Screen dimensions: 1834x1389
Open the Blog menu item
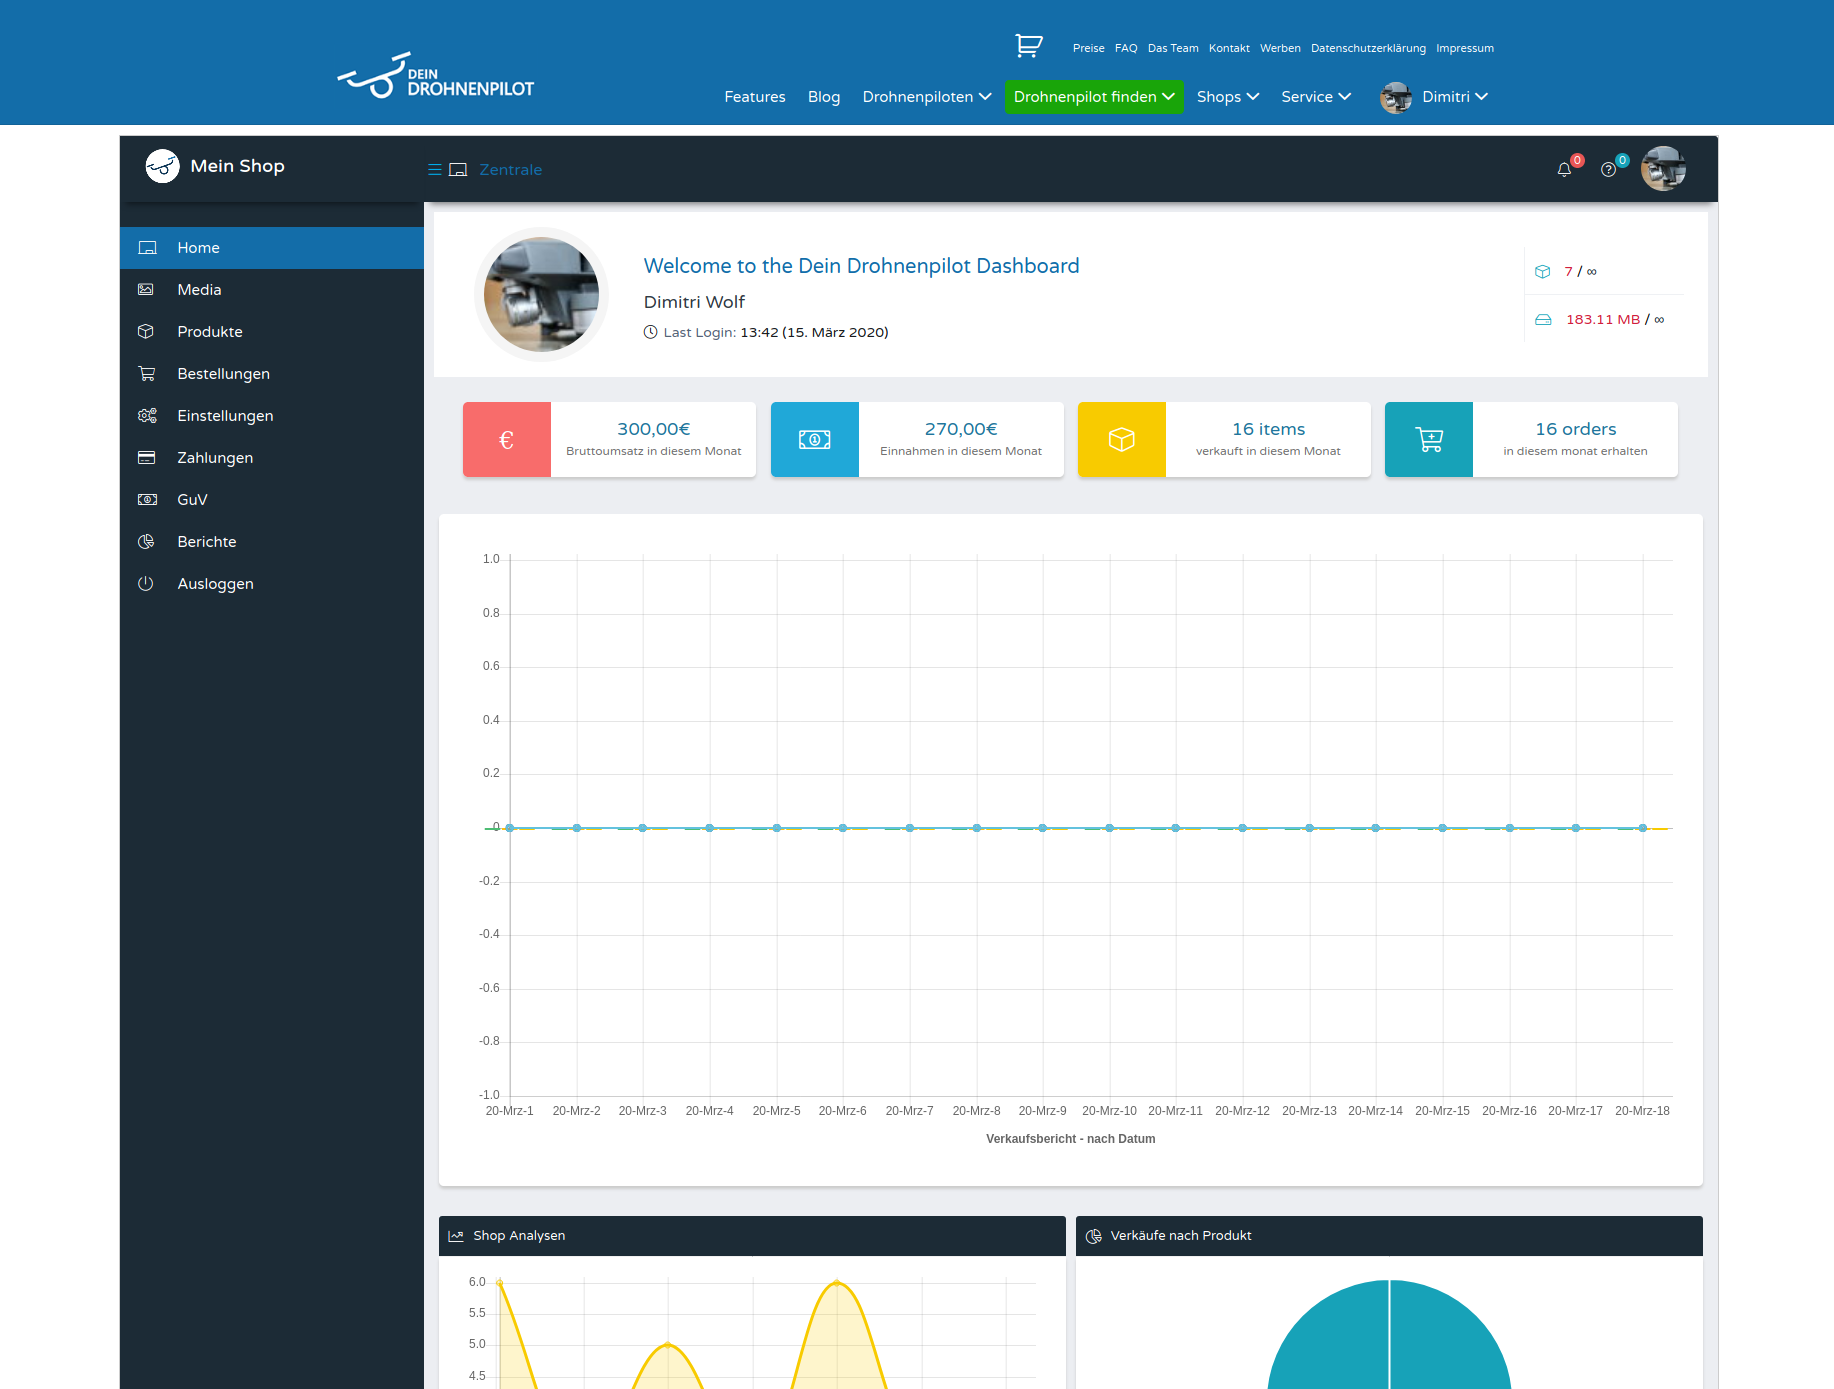[824, 97]
